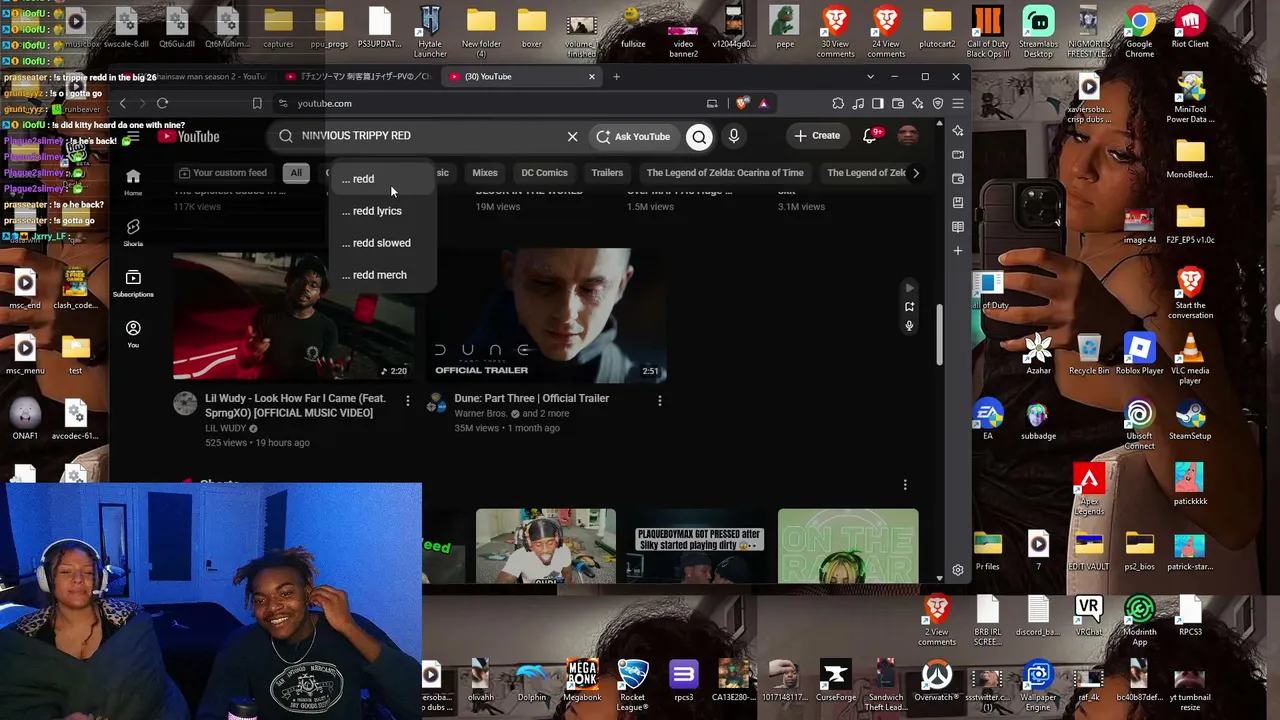Select the Hytale Launcher desktop icon
Viewport: 1280px width, 720px height.
coord(430,33)
